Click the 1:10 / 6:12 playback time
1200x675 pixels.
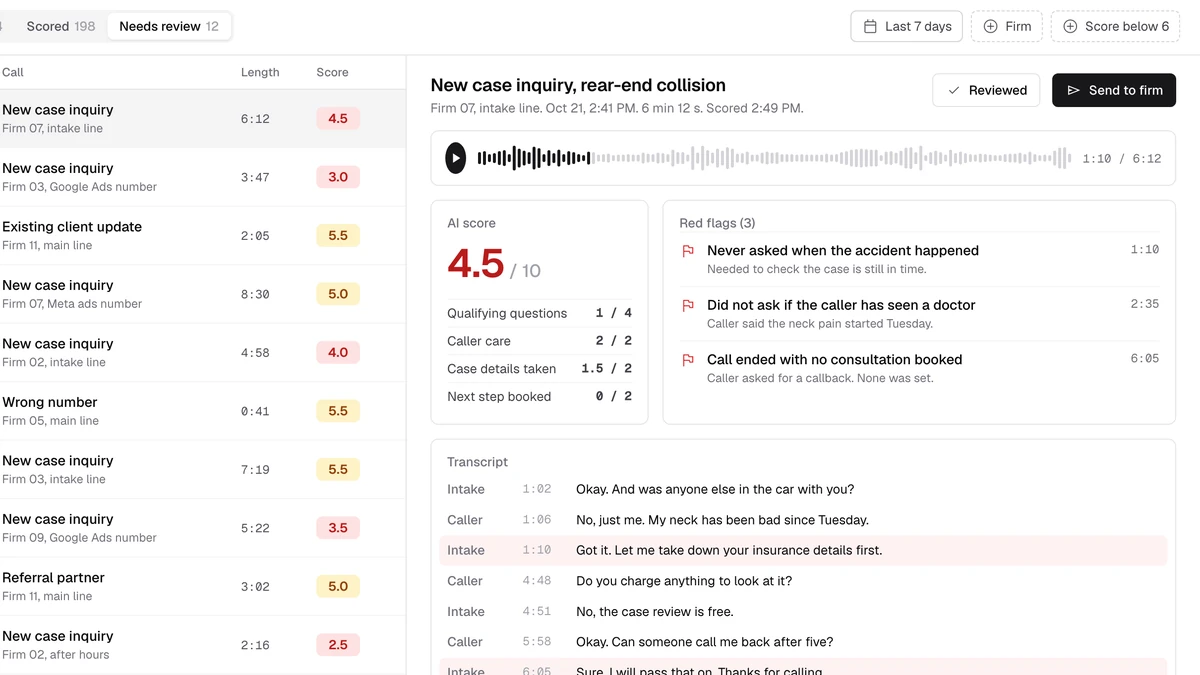(x=1121, y=159)
